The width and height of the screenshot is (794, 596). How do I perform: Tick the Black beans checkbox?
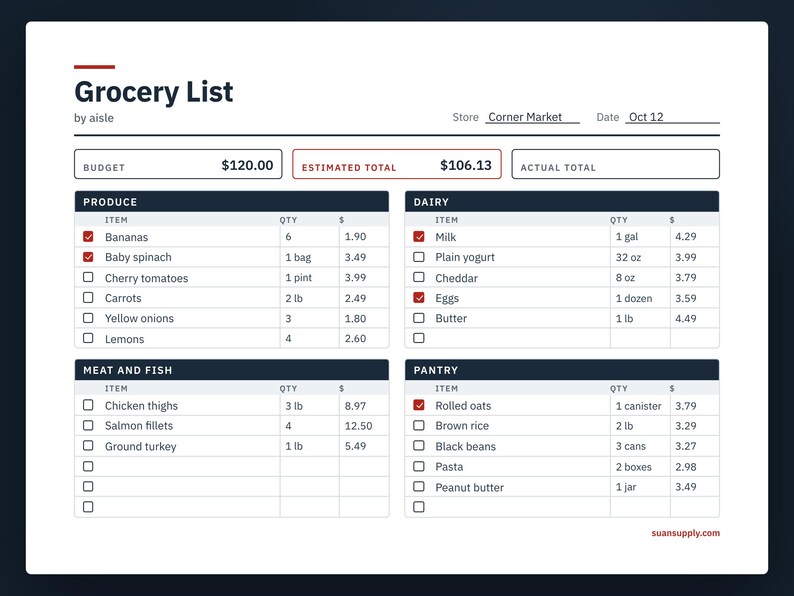(x=419, y=446)
